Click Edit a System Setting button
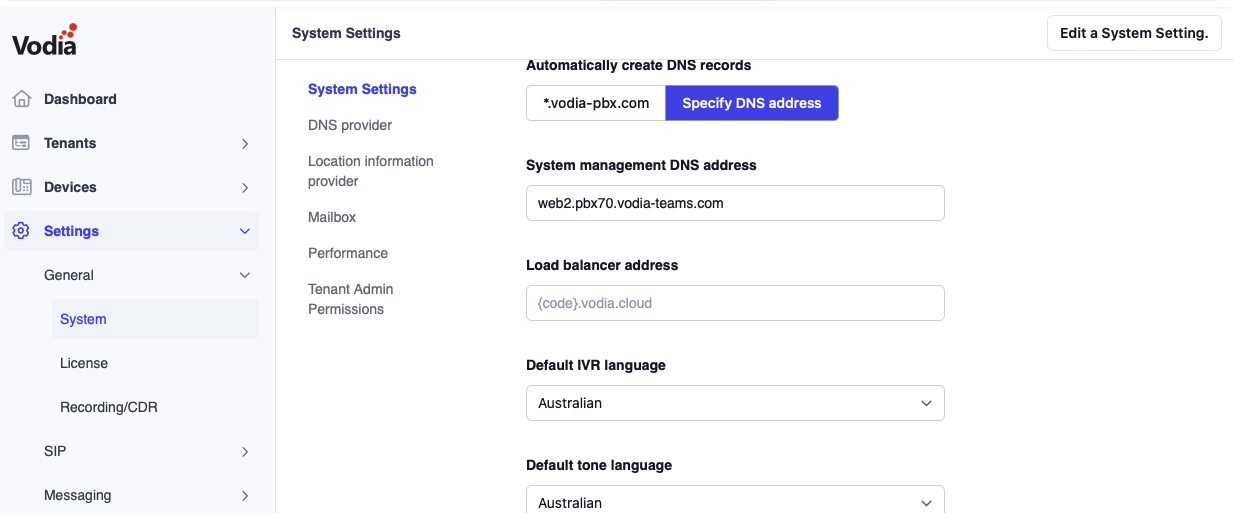 tap(1133, 33)
